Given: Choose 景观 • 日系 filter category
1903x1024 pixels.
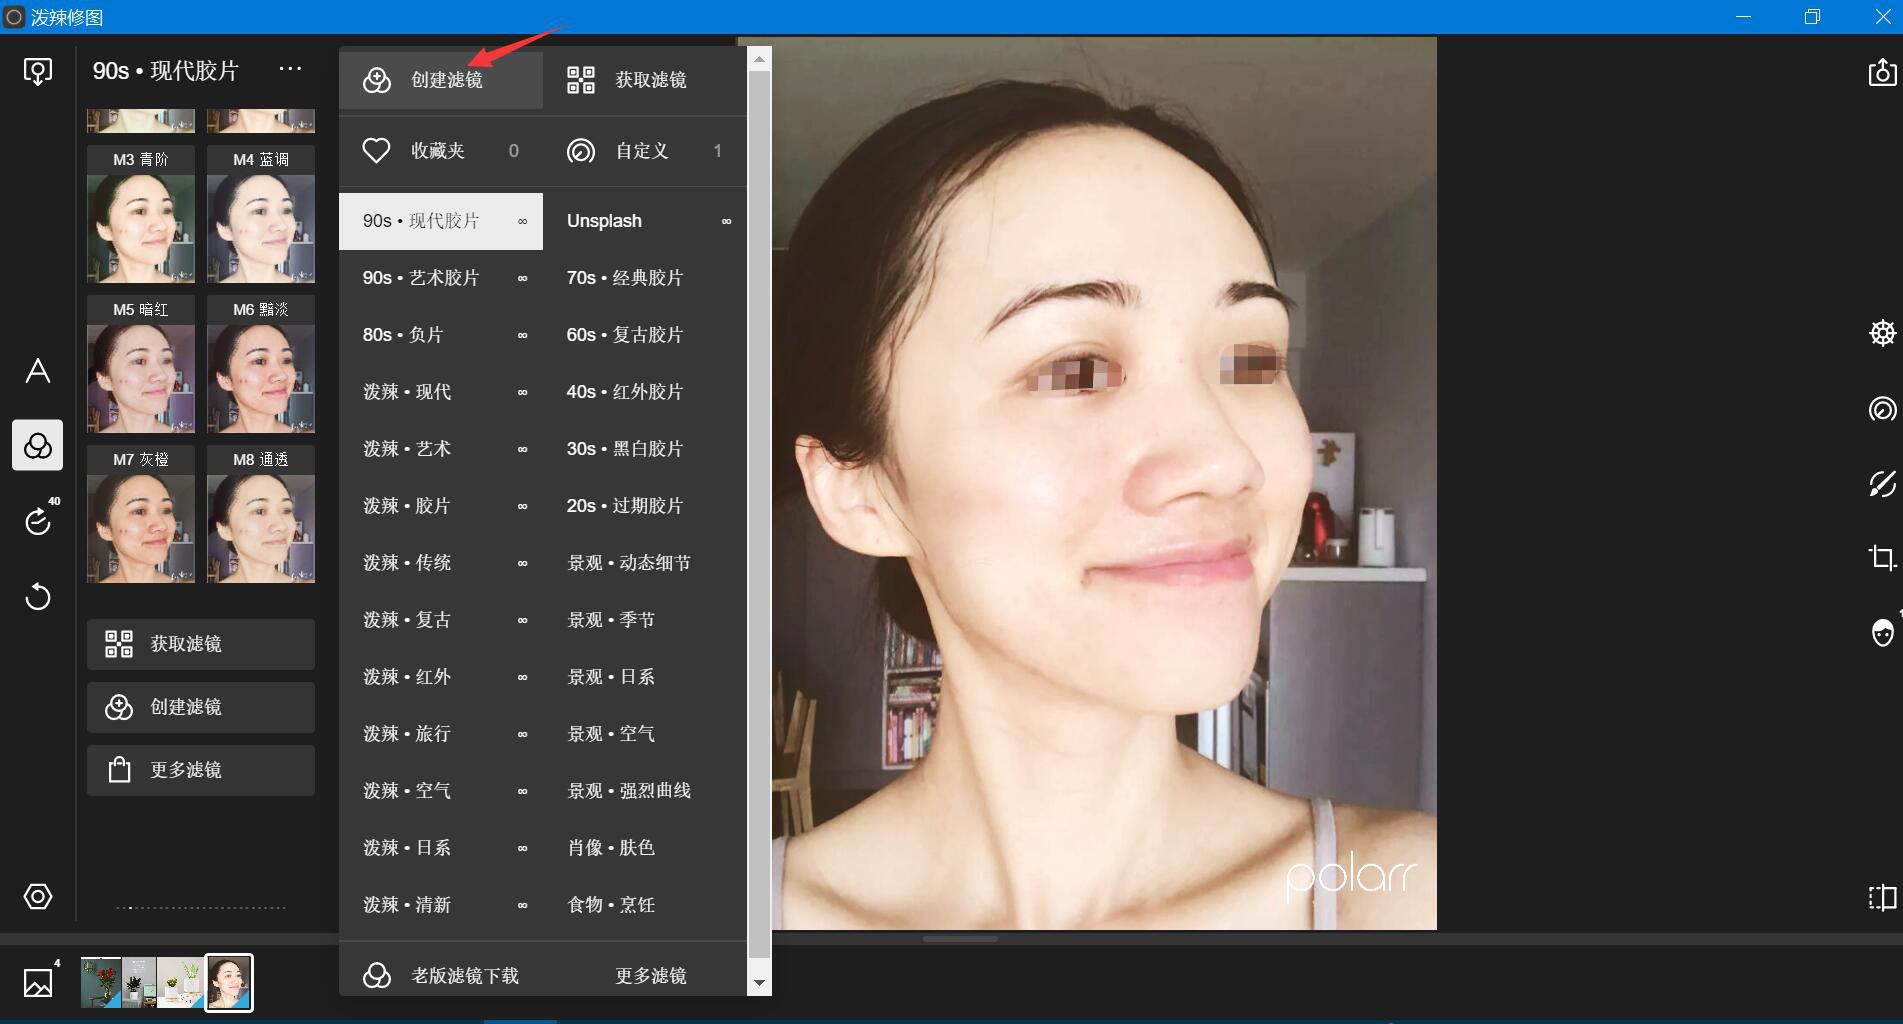Looking at the screenshot, I should [645, 677].
